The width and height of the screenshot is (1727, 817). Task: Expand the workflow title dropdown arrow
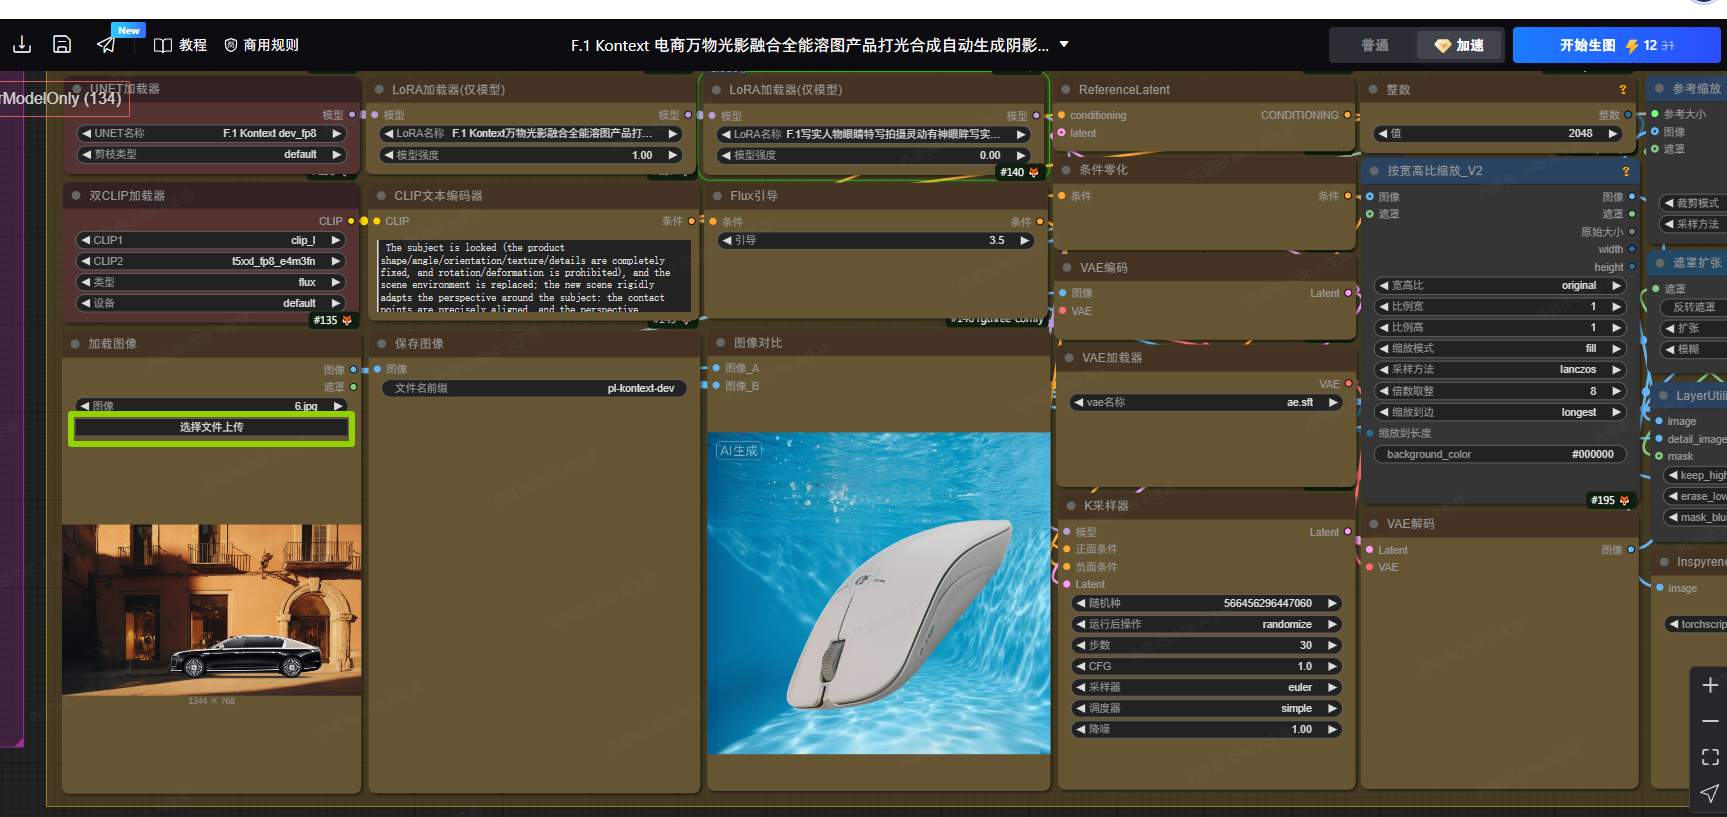1064,45
